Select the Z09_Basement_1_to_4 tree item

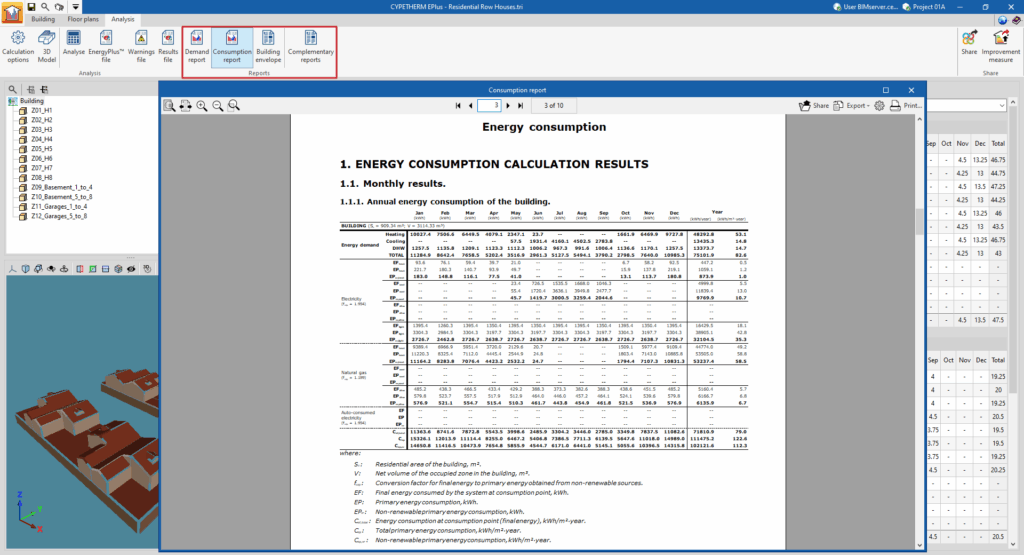(62, 186)
